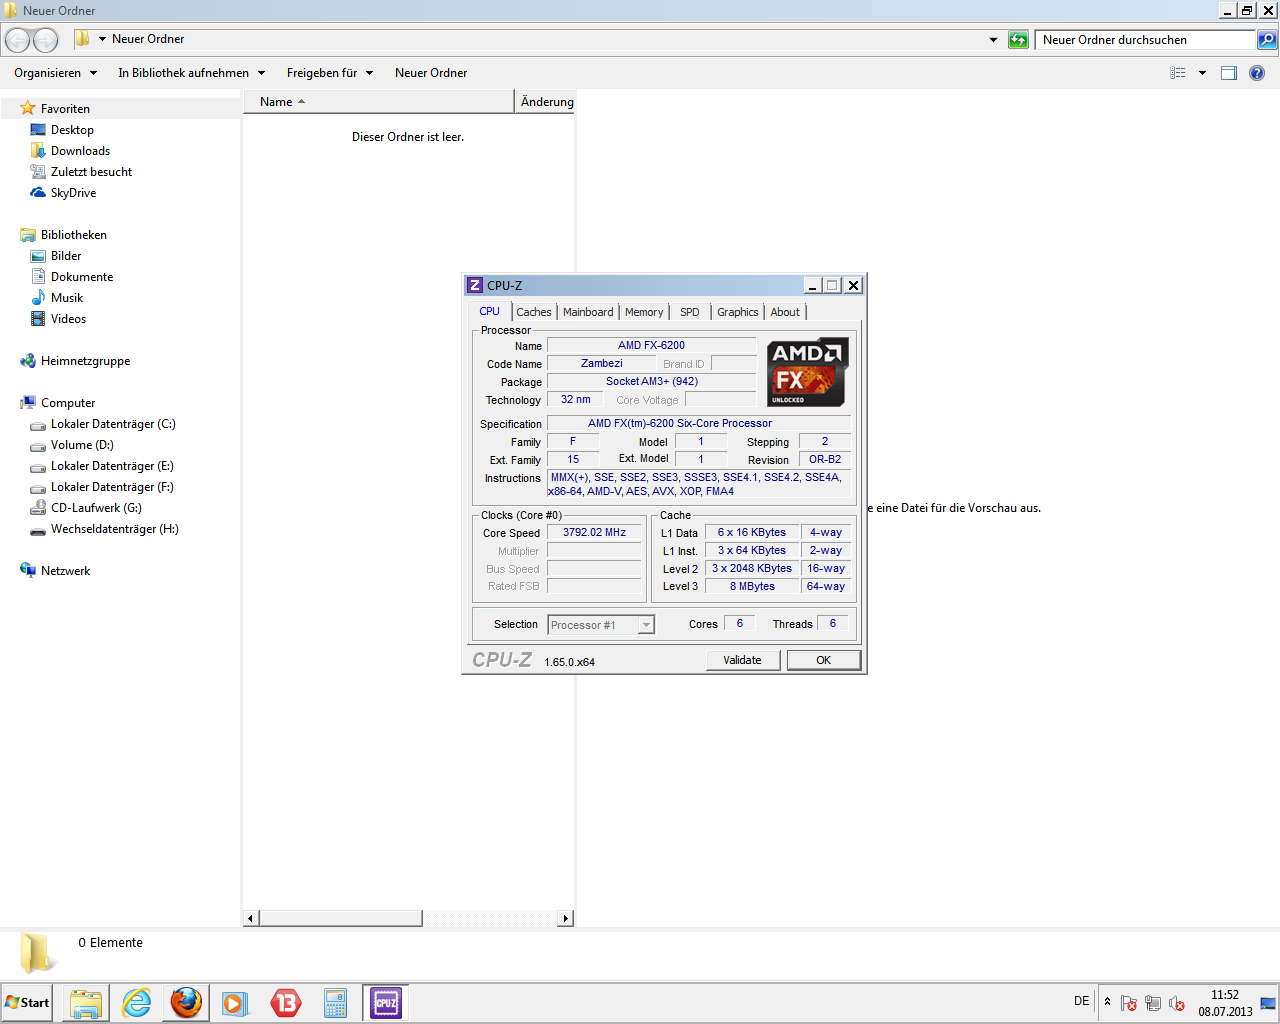Open the SPD tab

690,312
